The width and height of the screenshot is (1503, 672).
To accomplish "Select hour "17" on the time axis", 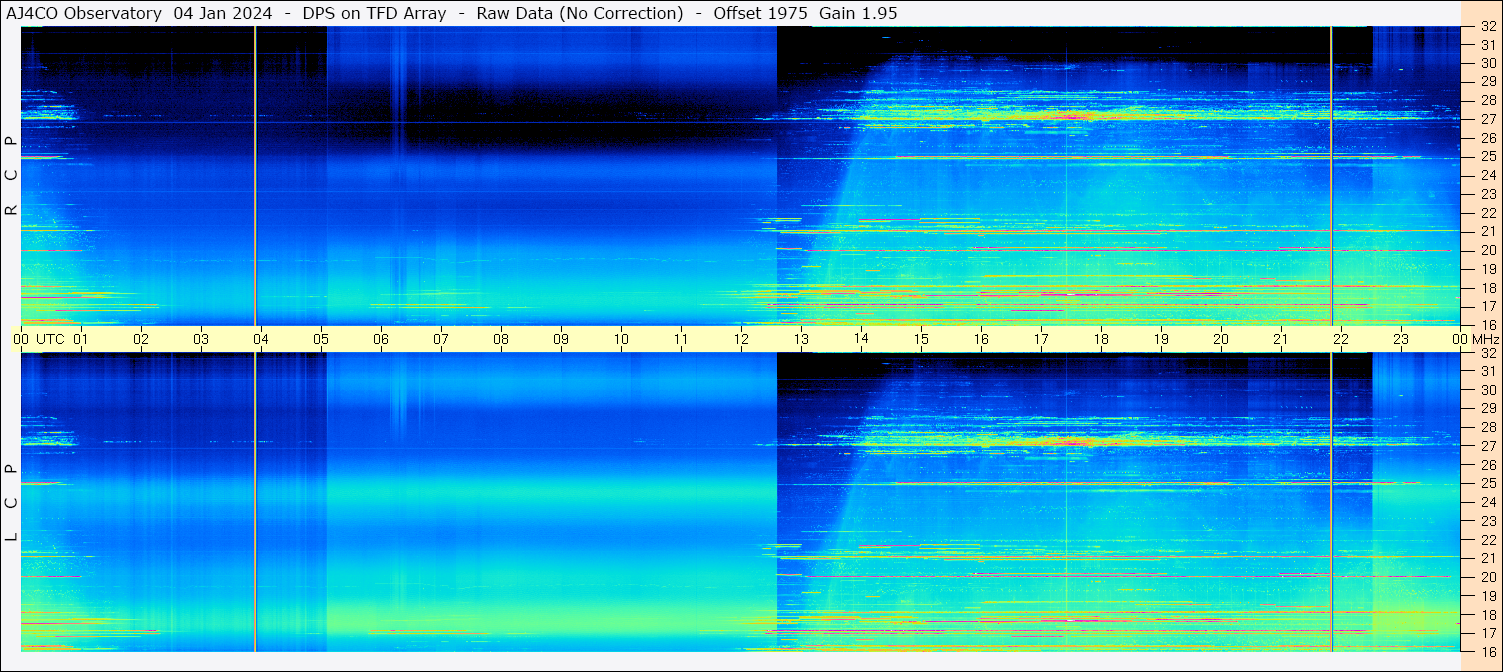I will (x=1041, y=339).
